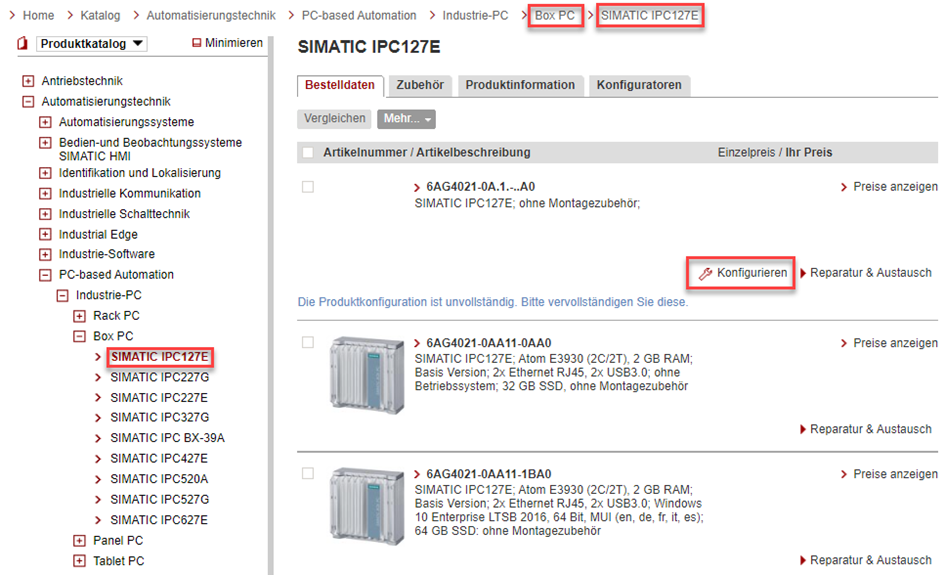Screen dimensions: 945x575
Task: Click arrow icon beside SIMATIC IPC427E
Action: coord(98,459)
